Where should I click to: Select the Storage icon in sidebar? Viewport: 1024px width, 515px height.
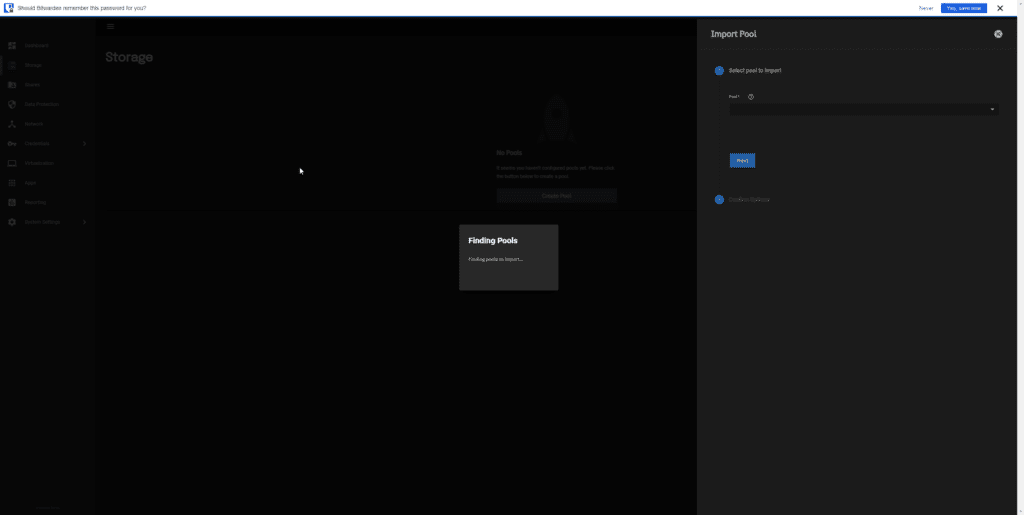[12, 65]
